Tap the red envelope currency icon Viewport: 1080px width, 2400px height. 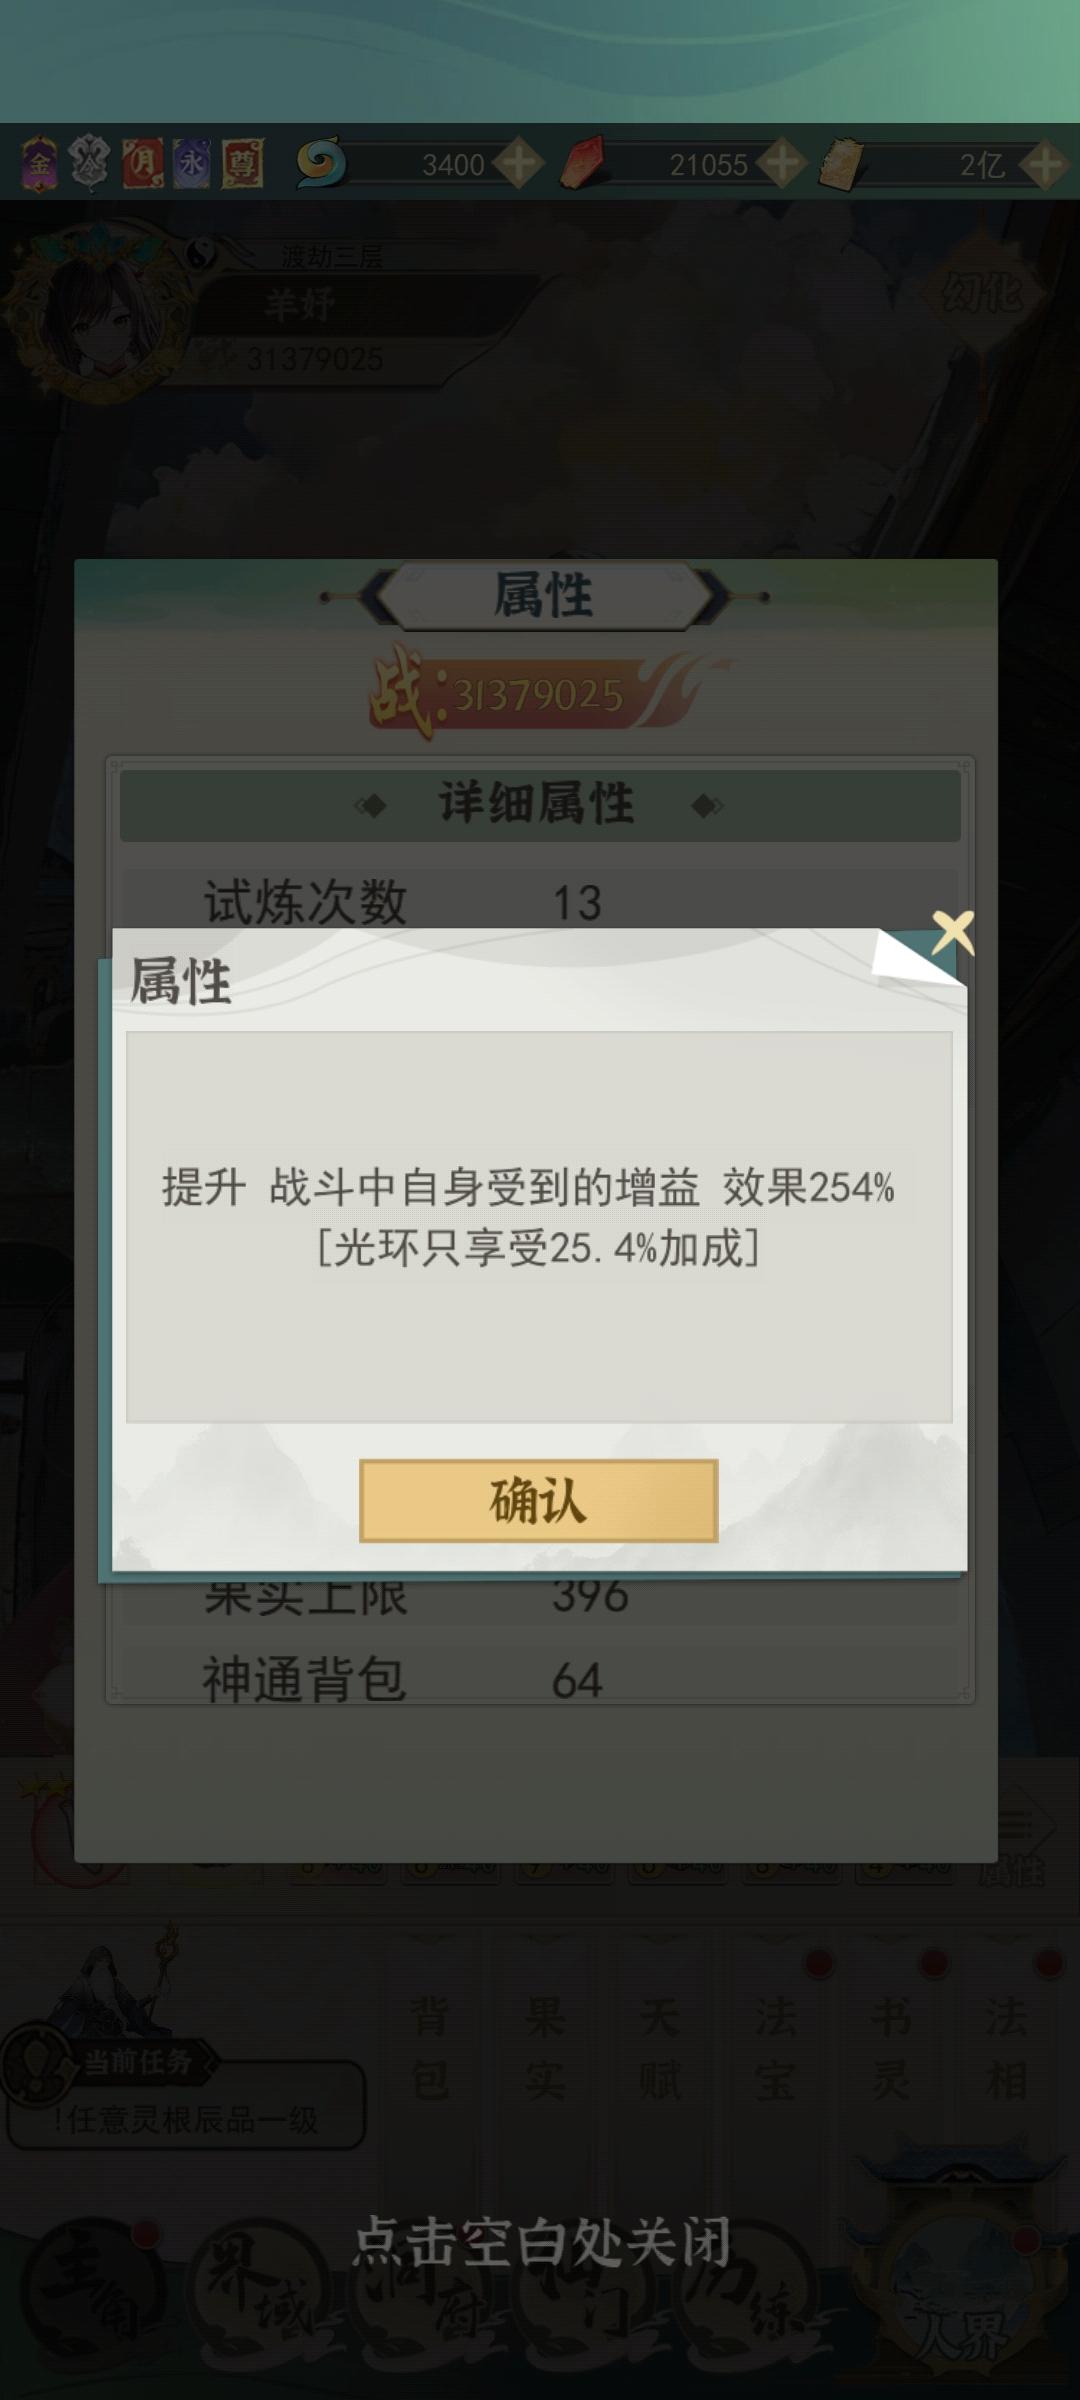tap(583, 163)
